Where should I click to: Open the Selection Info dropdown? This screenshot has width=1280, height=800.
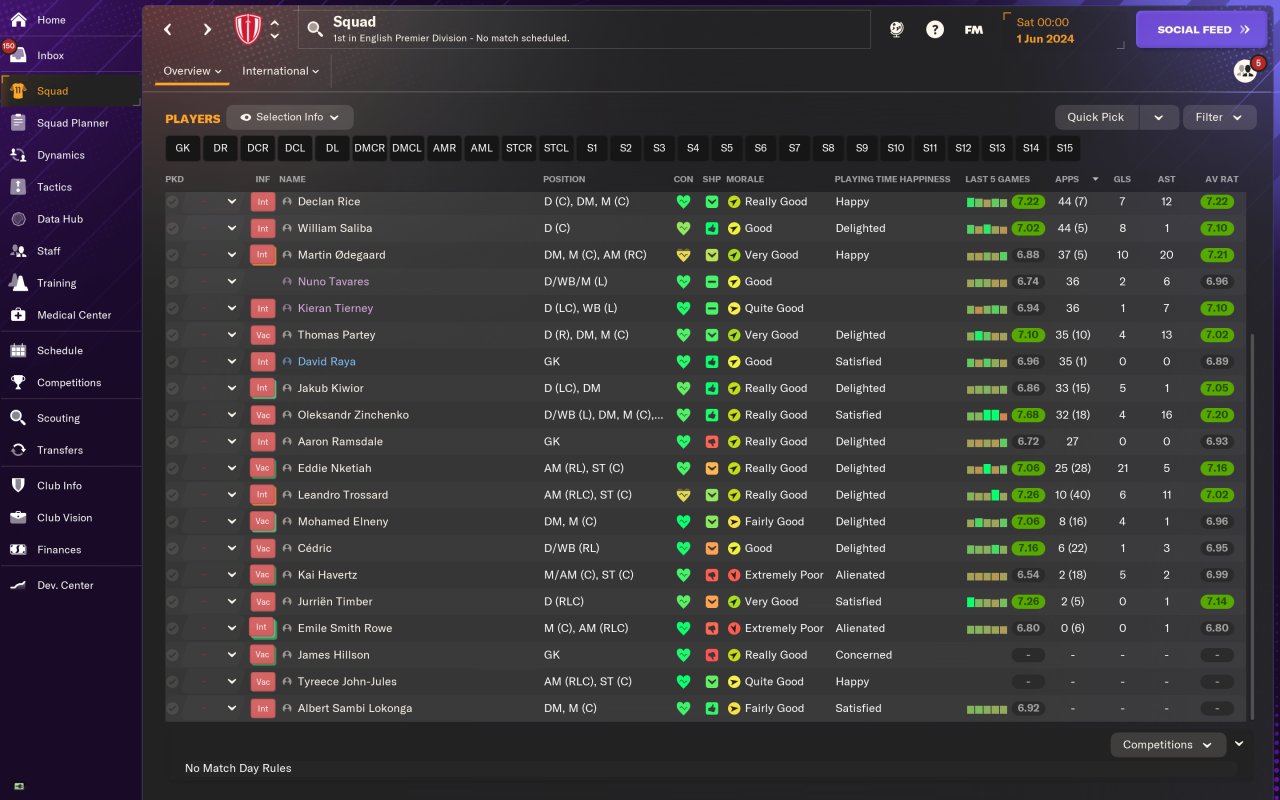pyautogui.click(x=290, y=117)
